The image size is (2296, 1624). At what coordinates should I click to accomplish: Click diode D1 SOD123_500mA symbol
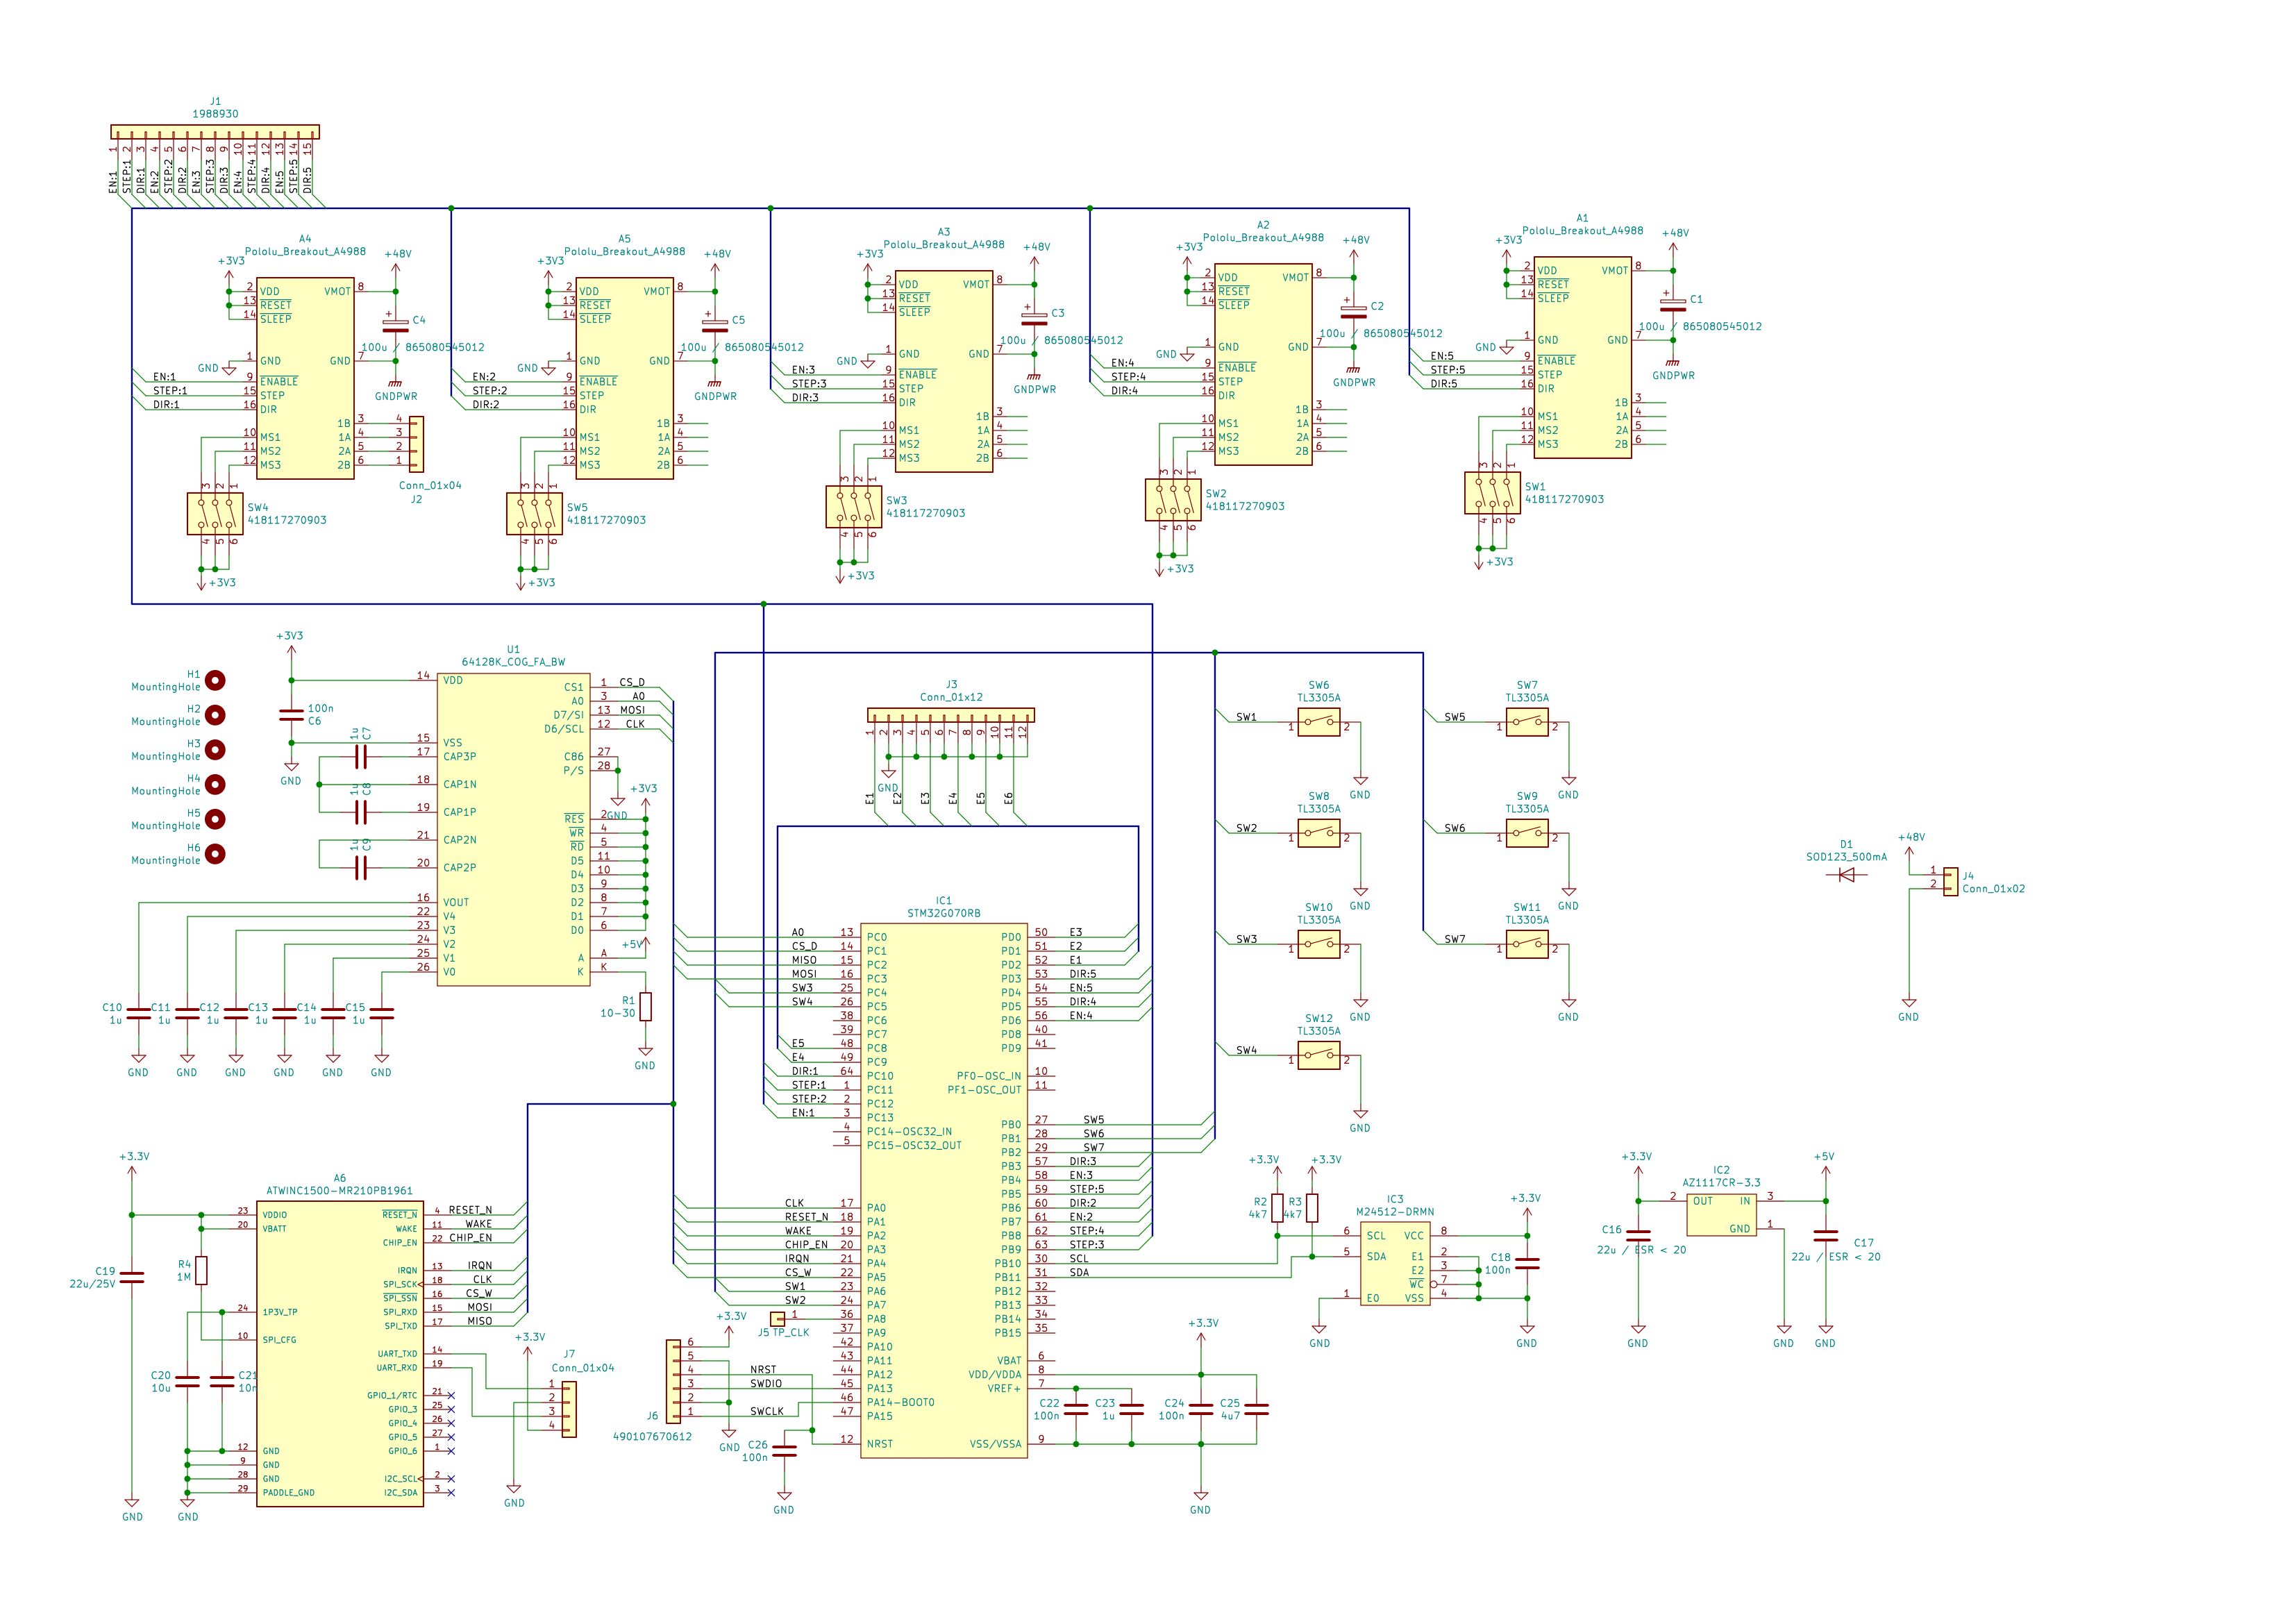1846,875
